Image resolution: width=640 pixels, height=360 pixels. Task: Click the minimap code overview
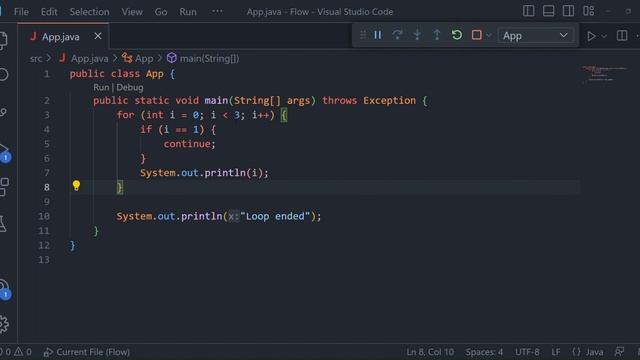coord(604,73)
